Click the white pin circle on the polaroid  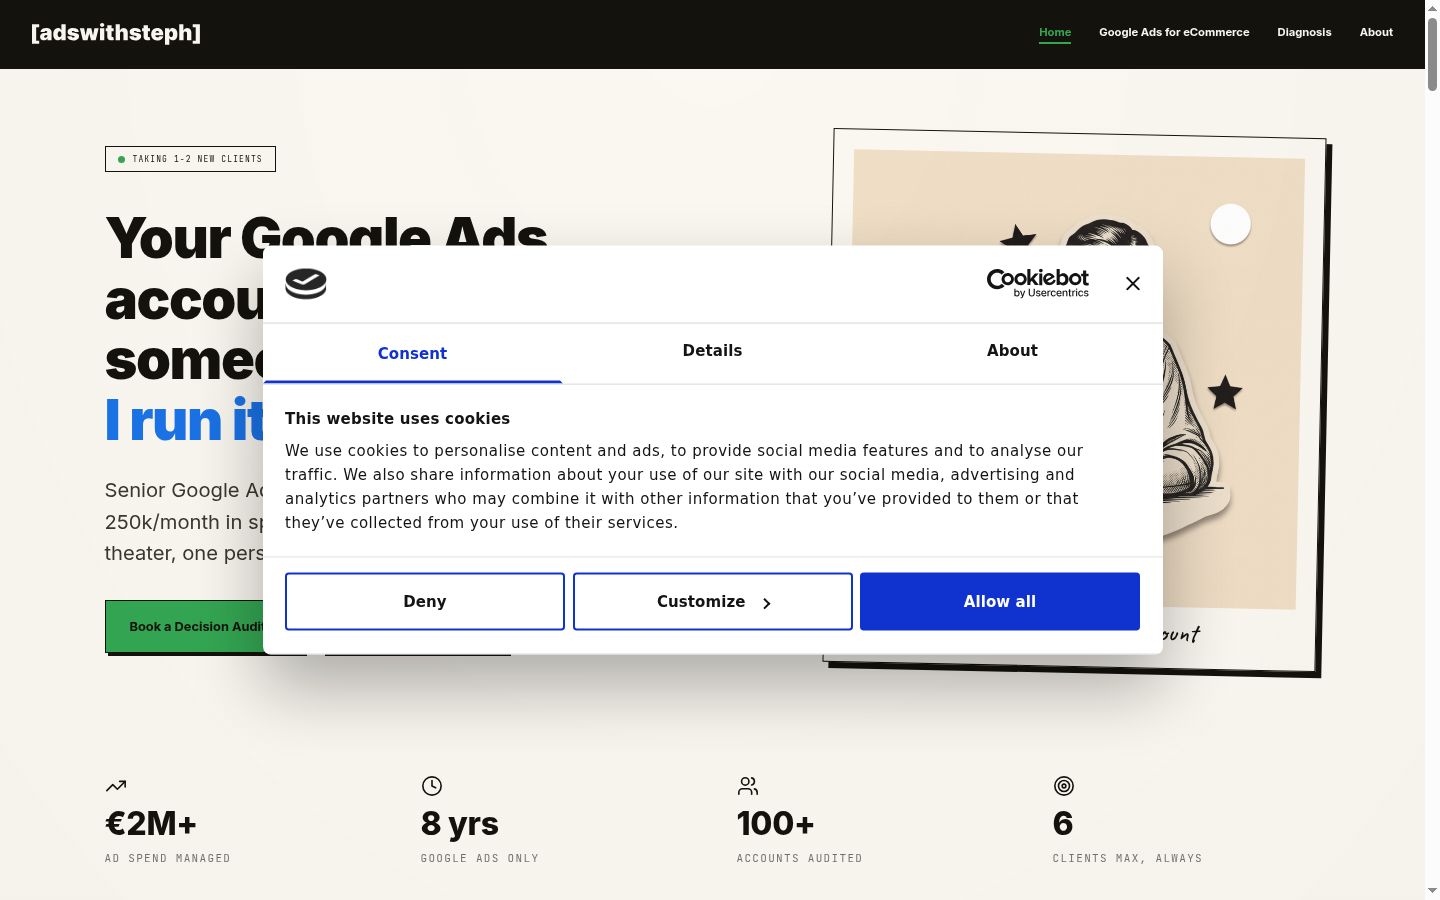(1231, 224)
